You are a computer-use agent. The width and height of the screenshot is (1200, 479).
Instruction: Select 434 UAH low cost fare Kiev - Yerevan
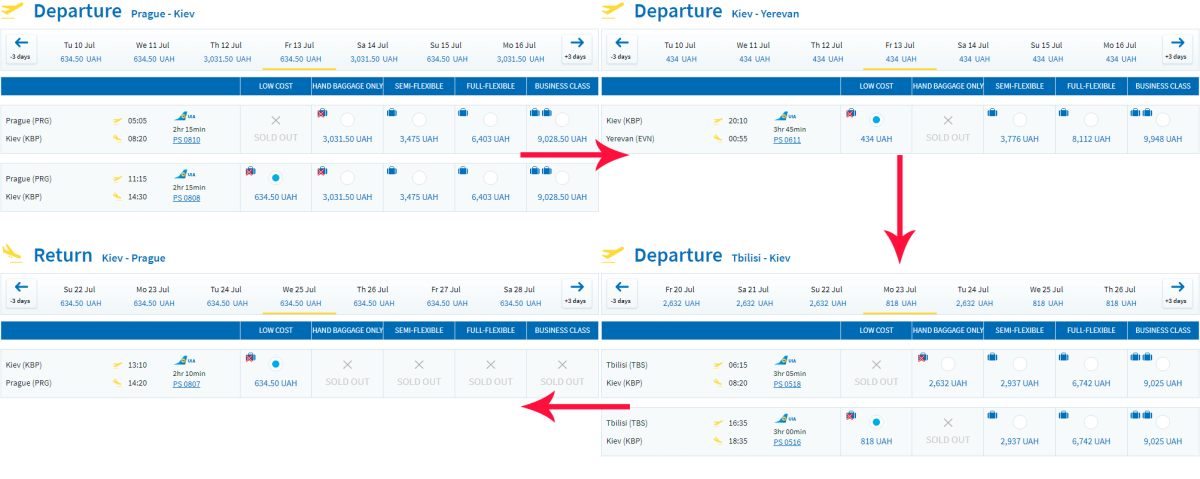coord(876,119)
